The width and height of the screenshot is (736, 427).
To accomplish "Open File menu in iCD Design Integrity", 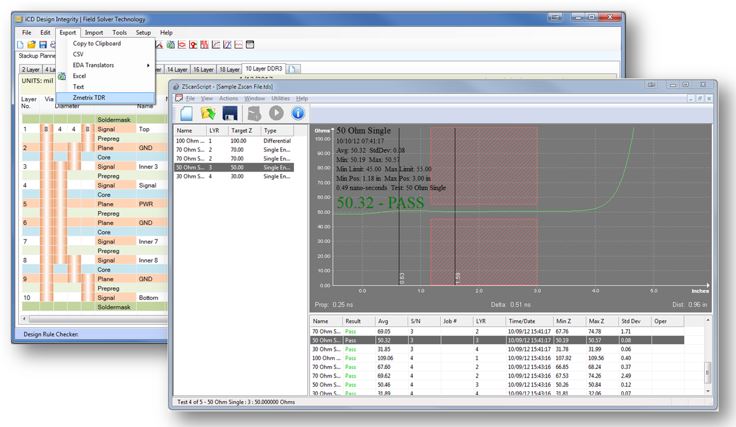I will click(x=27, y=32).
